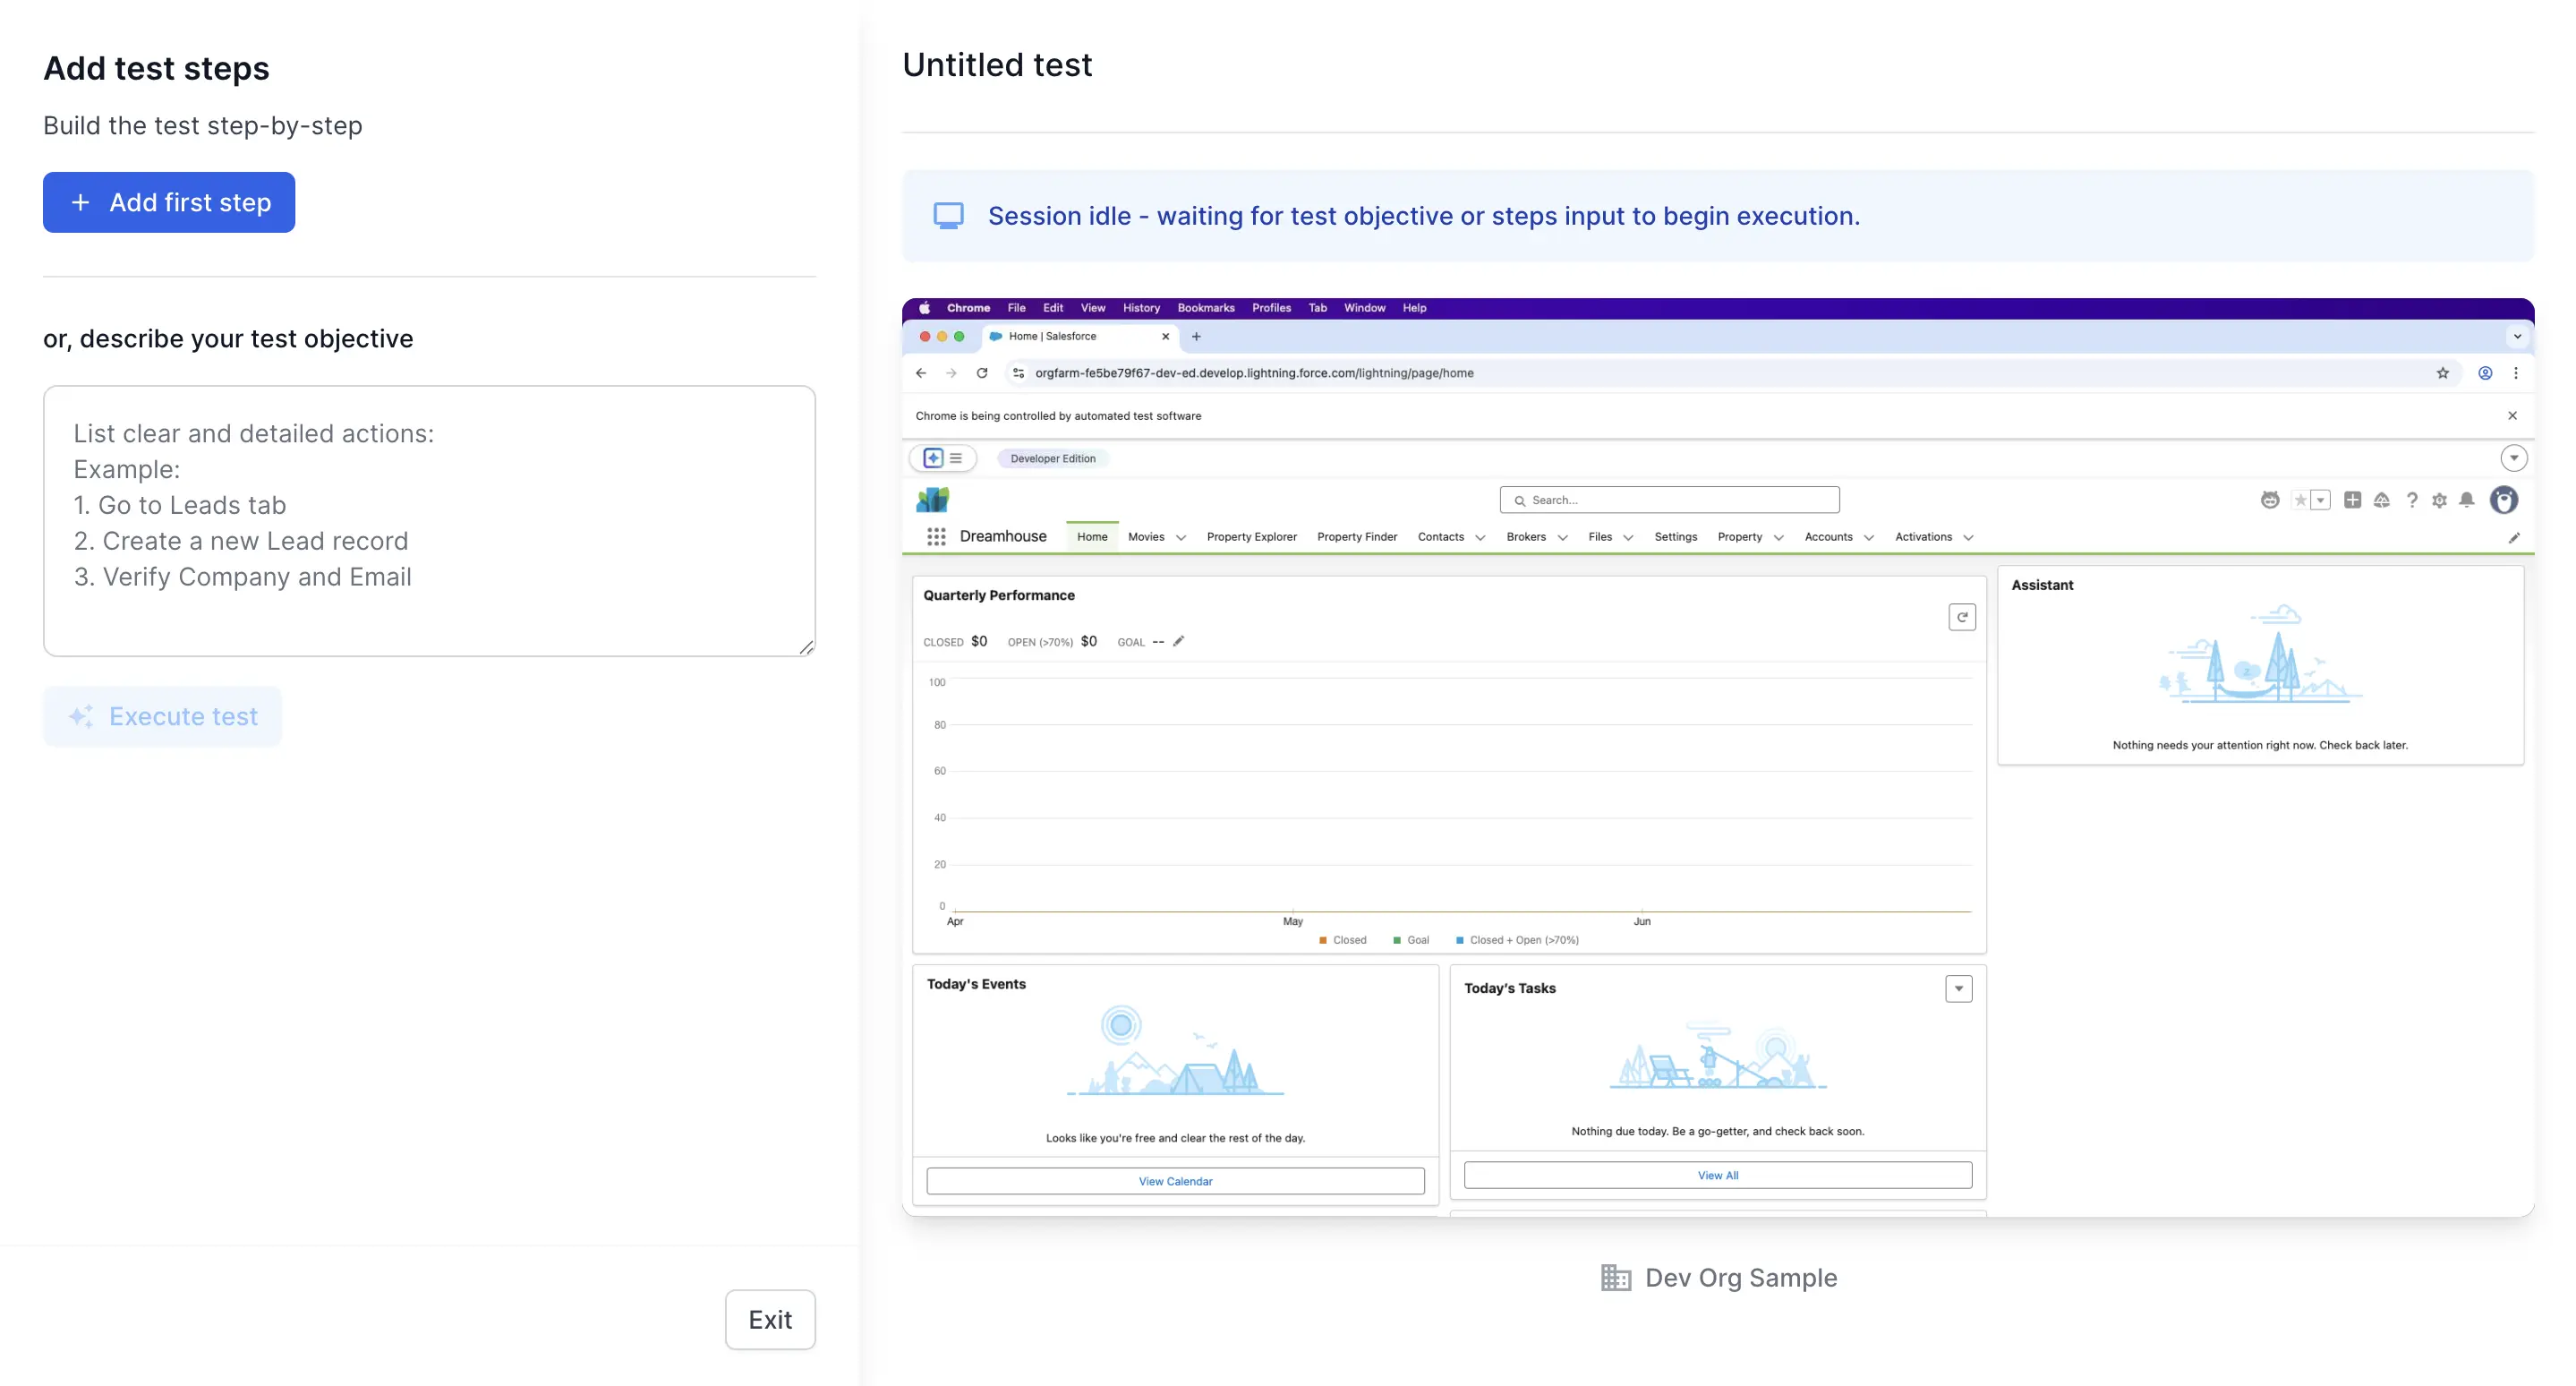Edit the quarterly goal with pencil icon
Image resolution: width=2576 pixels, height=1386 pixels.
click(1180, 641)
